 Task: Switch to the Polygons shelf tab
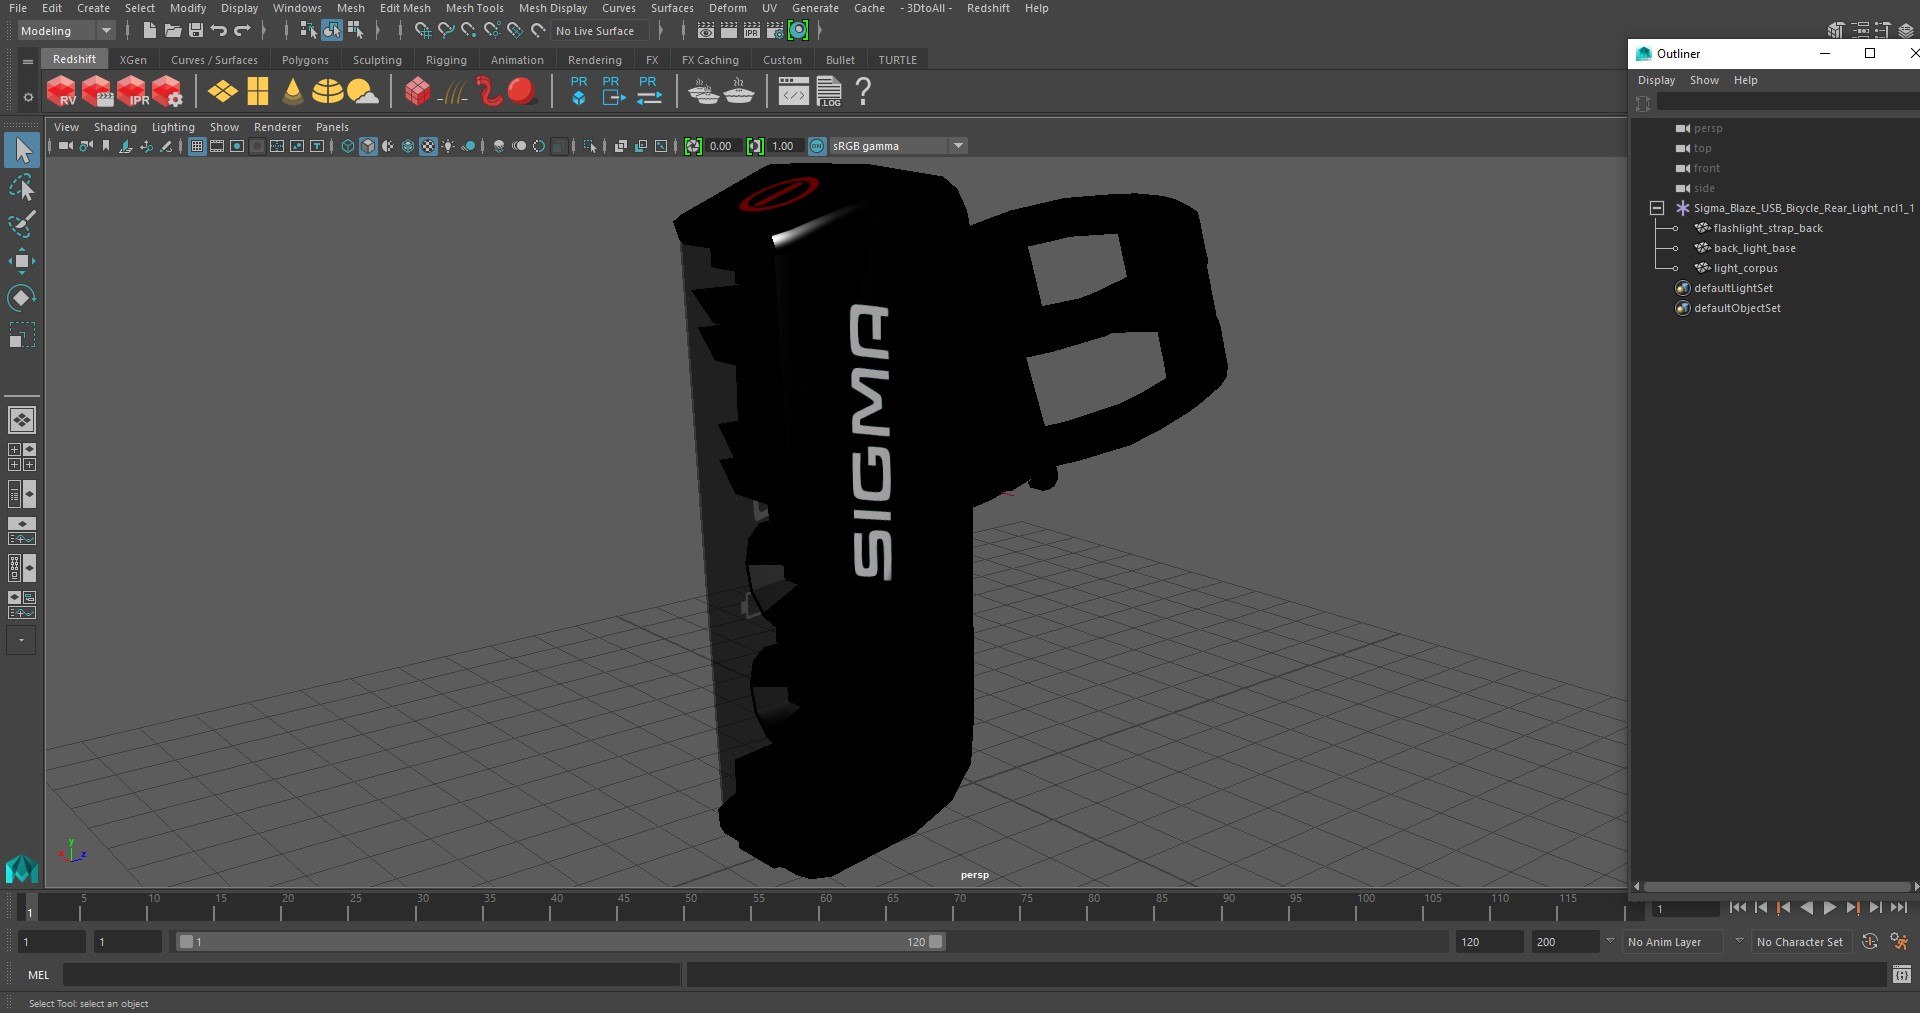[305, 60]
